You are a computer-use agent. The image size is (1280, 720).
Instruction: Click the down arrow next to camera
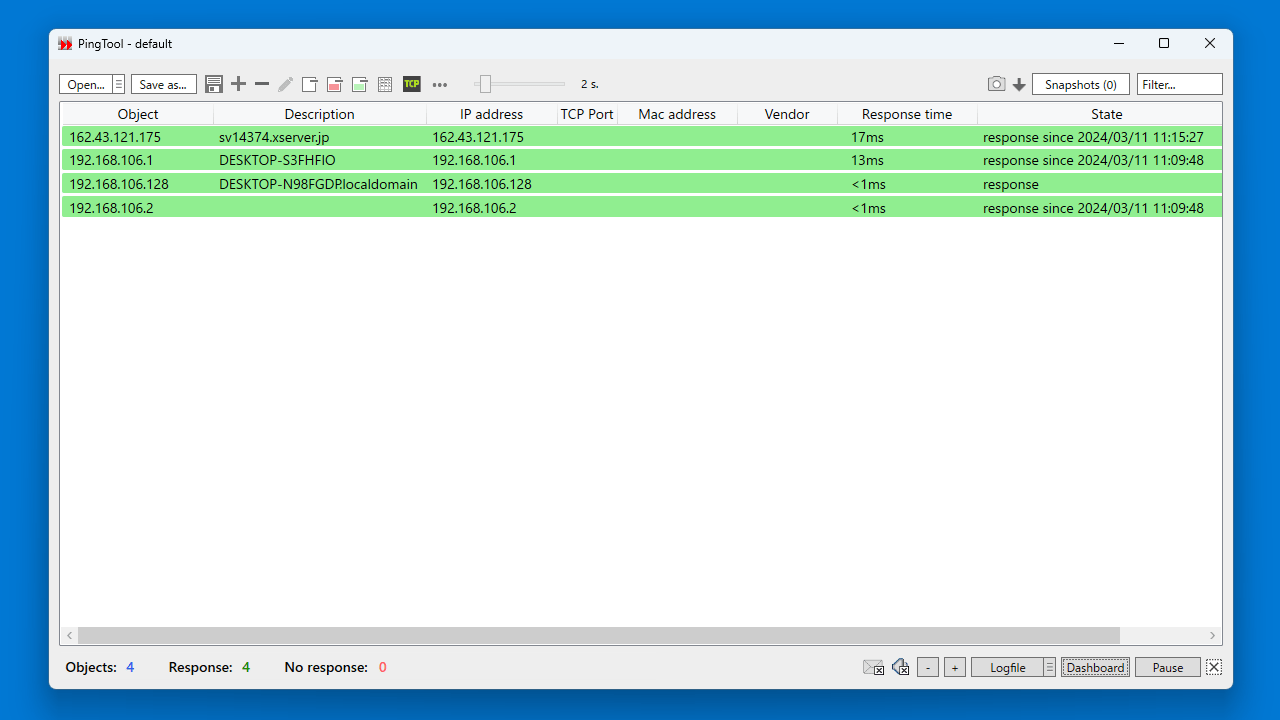(x=1019, y=85)
